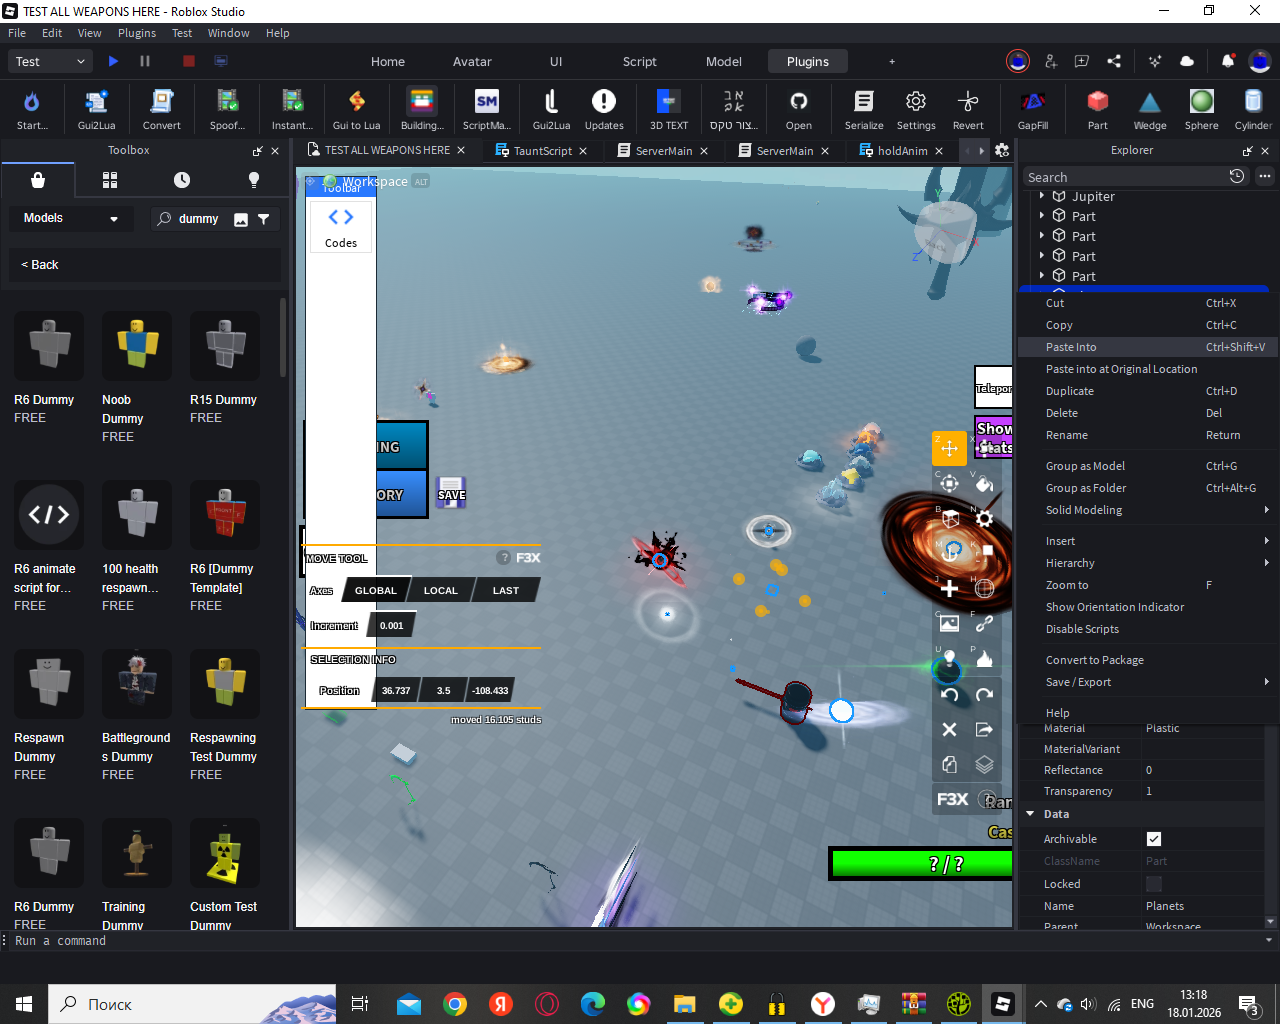Open the Model ribbon tab
This screenshot has height=1024, width=1280.
click(724, 61)
